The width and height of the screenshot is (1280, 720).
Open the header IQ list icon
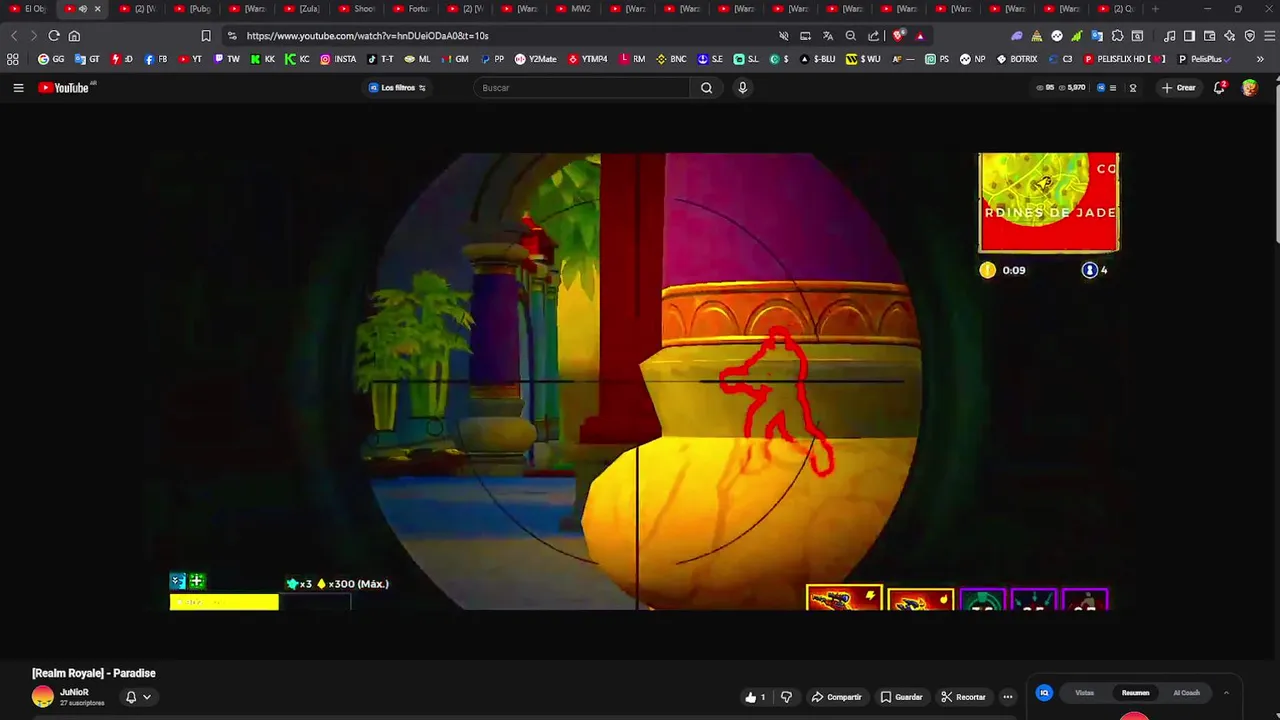1106,88
